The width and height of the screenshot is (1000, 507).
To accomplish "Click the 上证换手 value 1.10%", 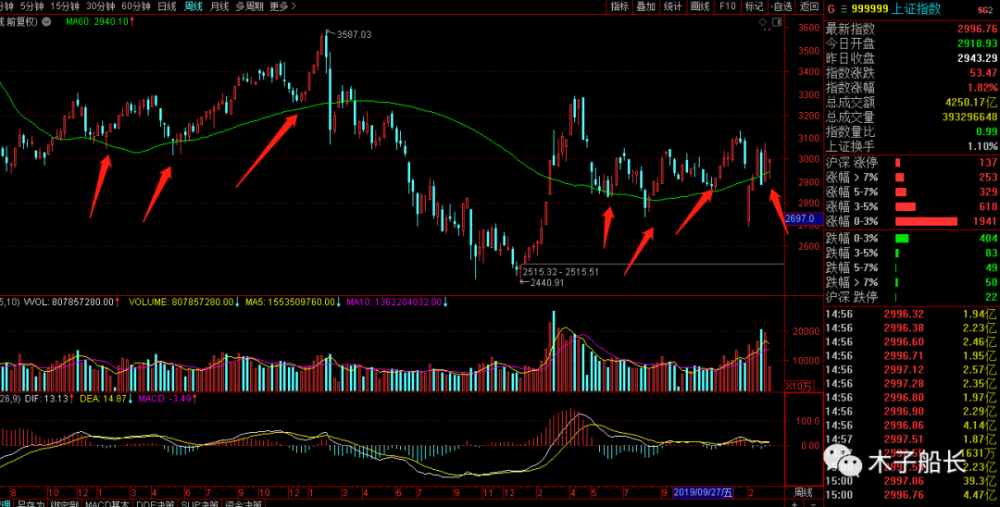I will [x=983, y=147].
